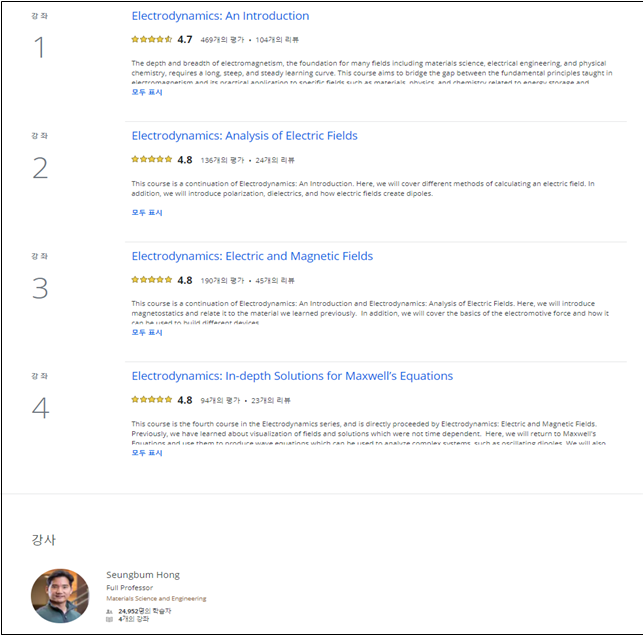Open Electrodynamics: Electric and Magnetic Fields link
Viewport: 643px width, 635px height.
tap(252, 256)
